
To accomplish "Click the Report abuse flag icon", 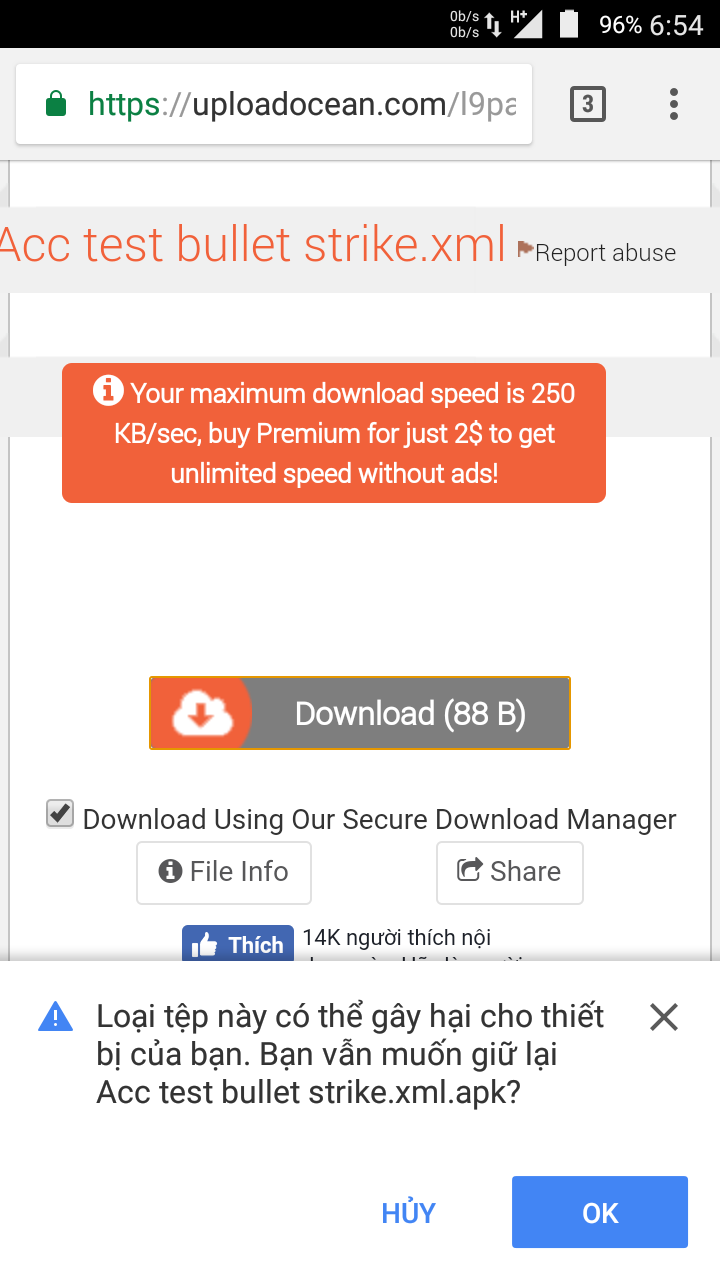I will (525, 249).
